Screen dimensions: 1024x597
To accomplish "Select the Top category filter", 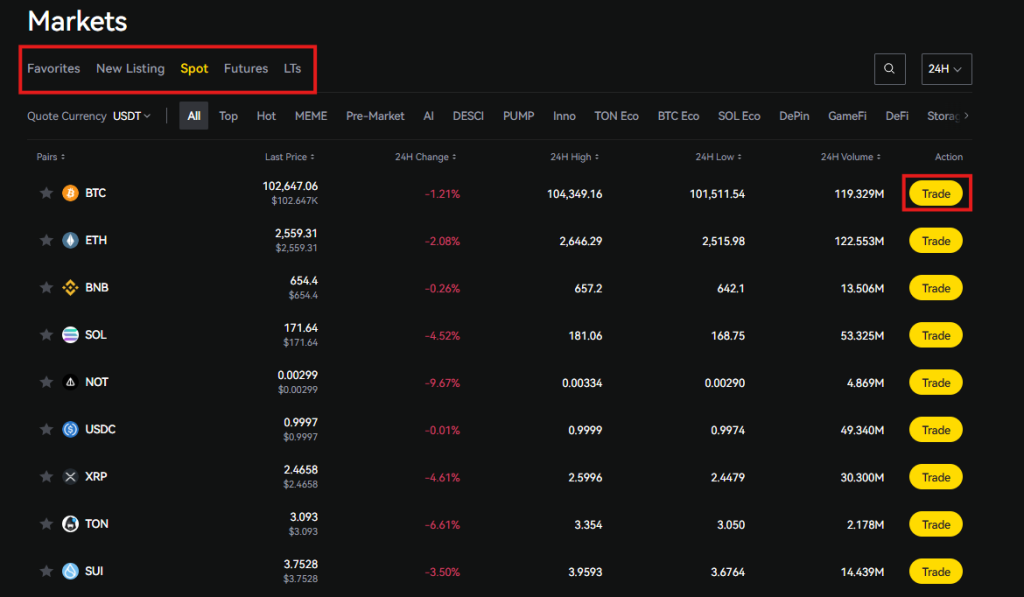I will click(228, 116).
